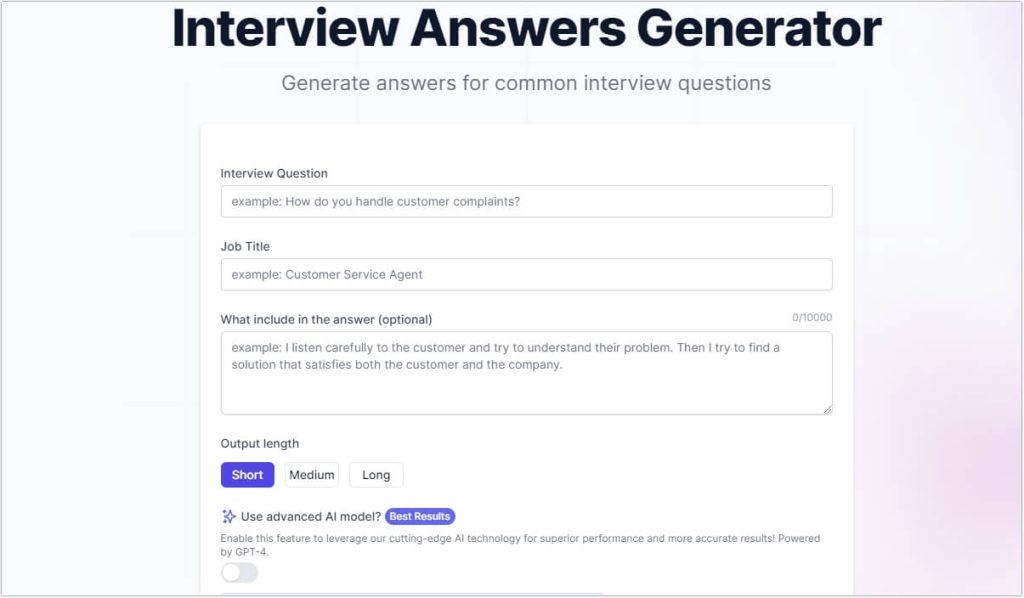Click the purple Best Results badge
This screenshot has width=1024, height=598.
(420, 516)
